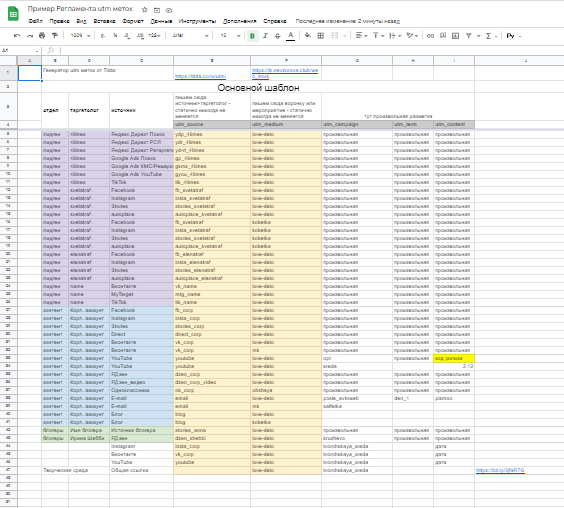Screen dimensions: 564x508
Task: Select the Основной шаблон heading cell
Action: click(258, 87)
